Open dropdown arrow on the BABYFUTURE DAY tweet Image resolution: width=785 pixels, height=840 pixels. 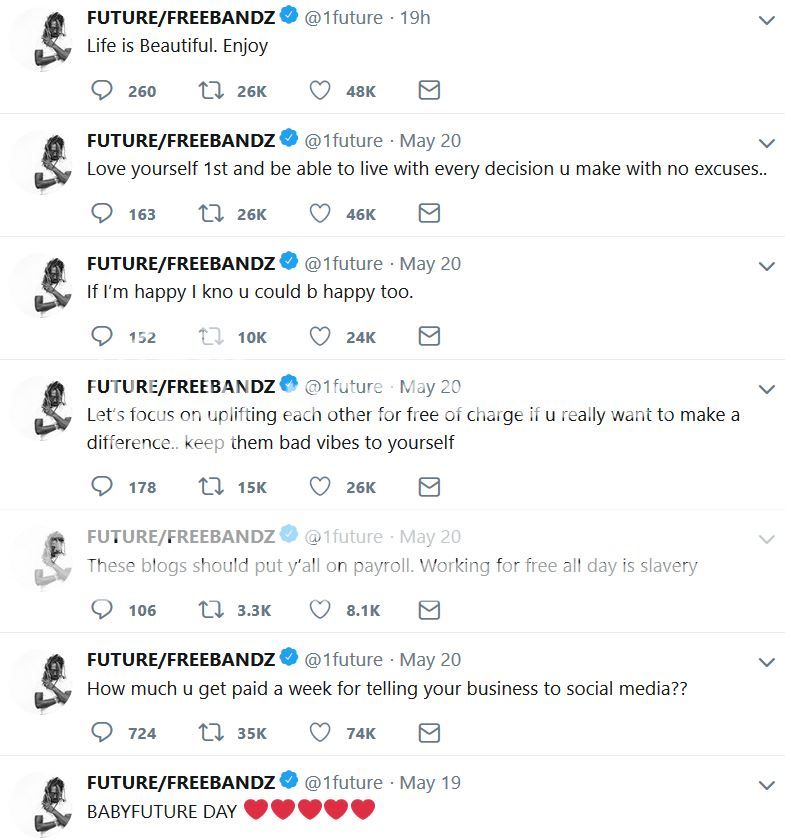coord(767,785)
